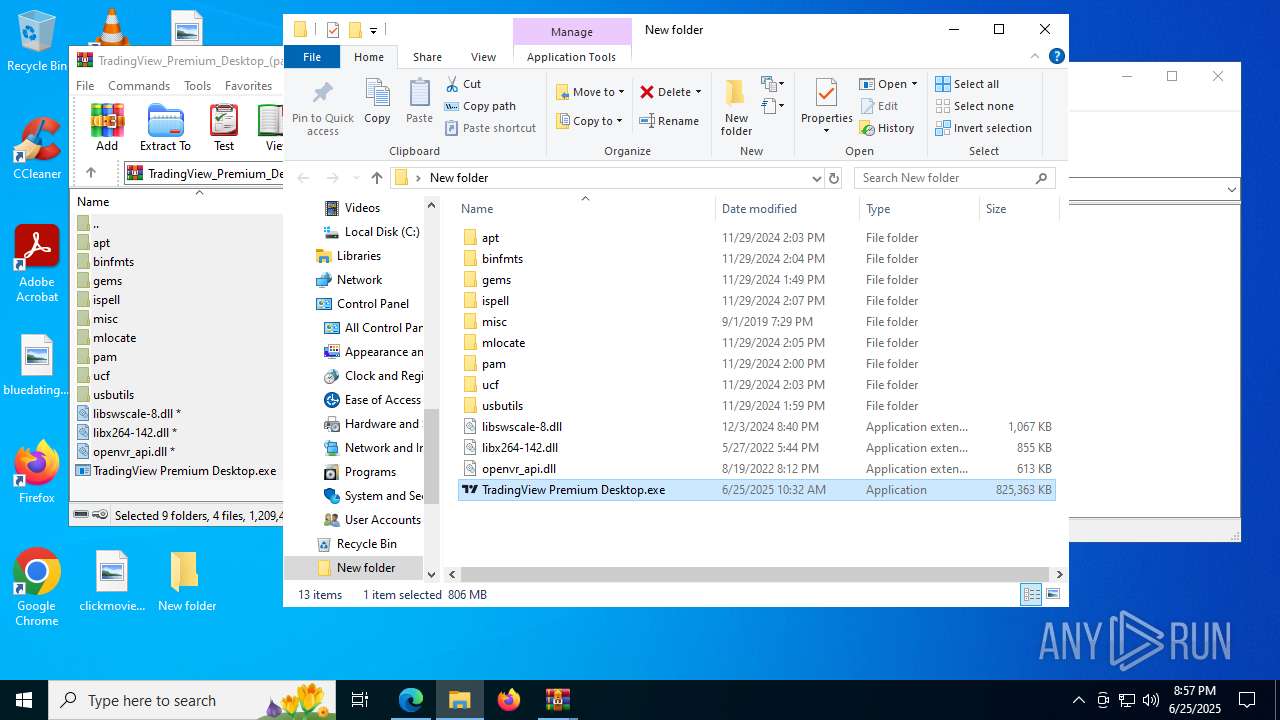This screenshot has width=1280, height=720.
Task: Click the Rename ribbon command
Action: [669, 121]
